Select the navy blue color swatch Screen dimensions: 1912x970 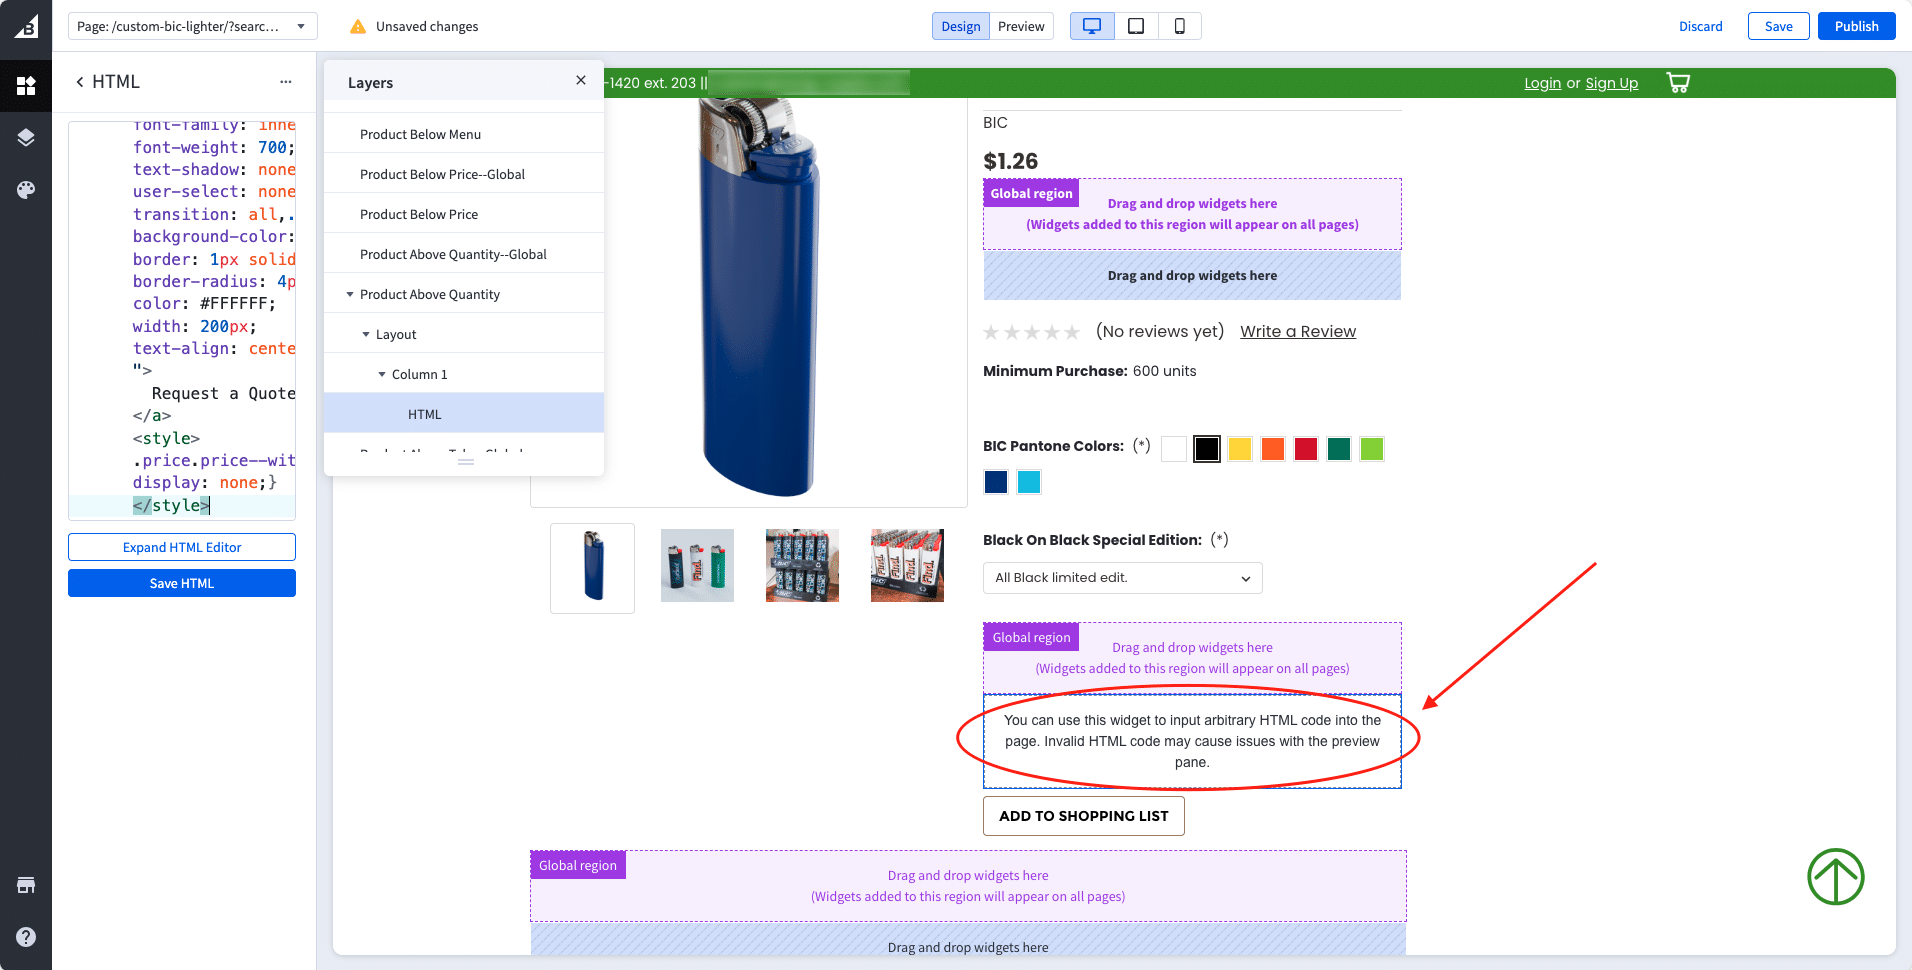996,482
